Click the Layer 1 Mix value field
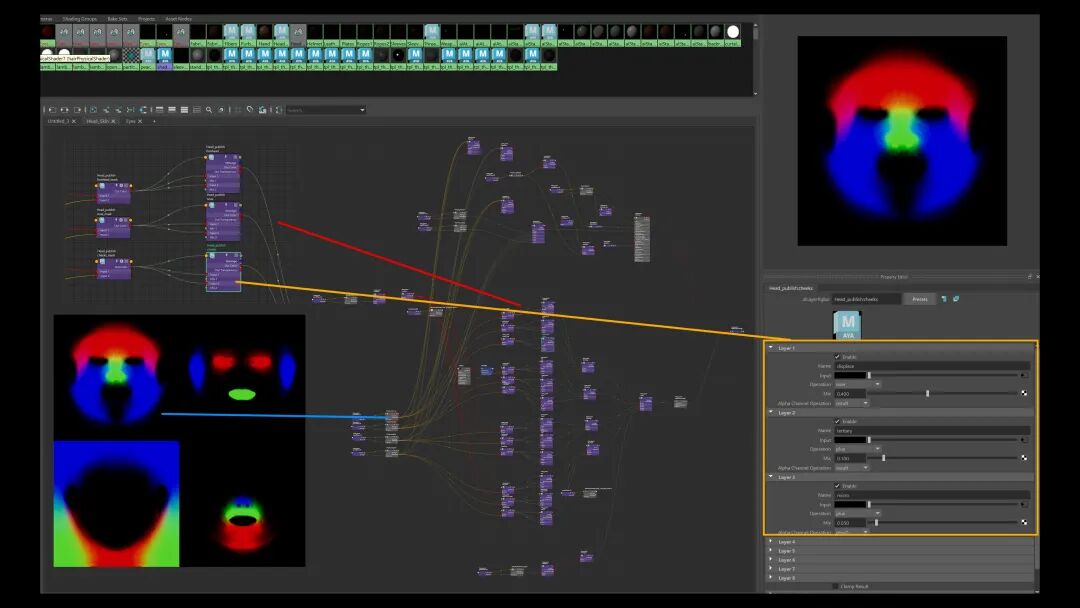Image resolution: width=1080 pixels, height=608 pixels. pyautogui.click(x=850, y=394)
